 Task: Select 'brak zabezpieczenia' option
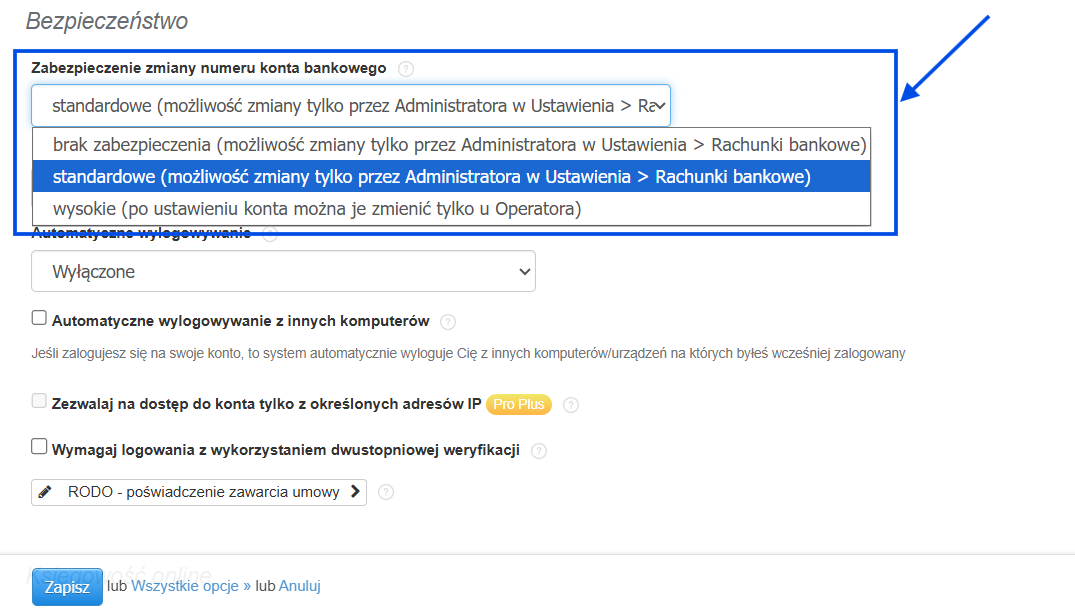click(x=451, y=145)
